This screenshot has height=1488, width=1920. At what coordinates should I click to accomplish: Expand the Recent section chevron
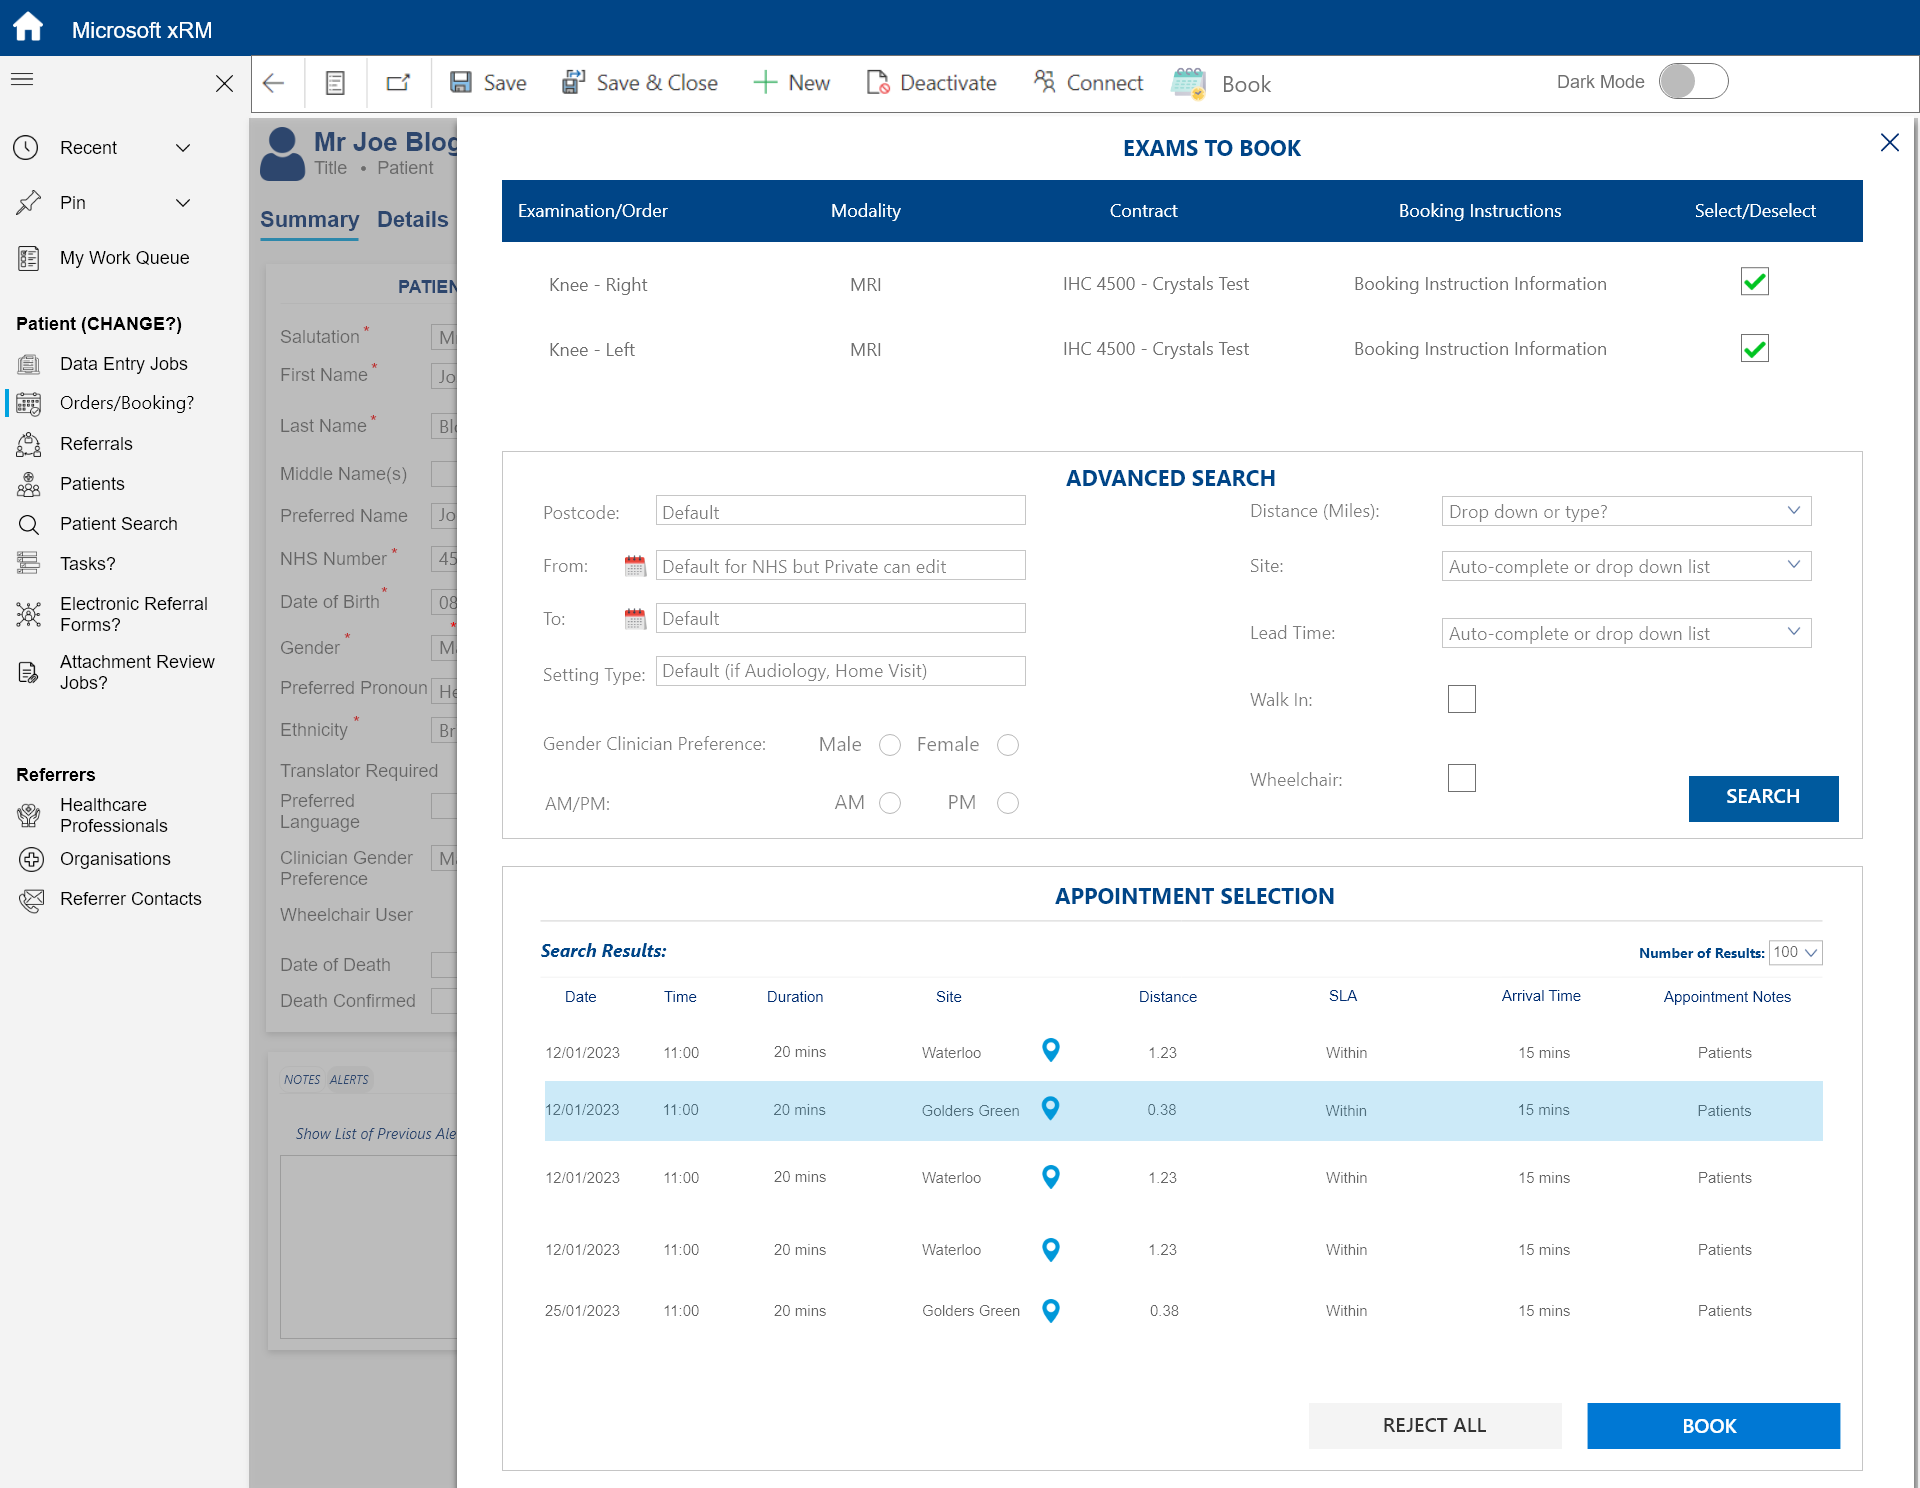pyautogui.click(x=183, y=148)
